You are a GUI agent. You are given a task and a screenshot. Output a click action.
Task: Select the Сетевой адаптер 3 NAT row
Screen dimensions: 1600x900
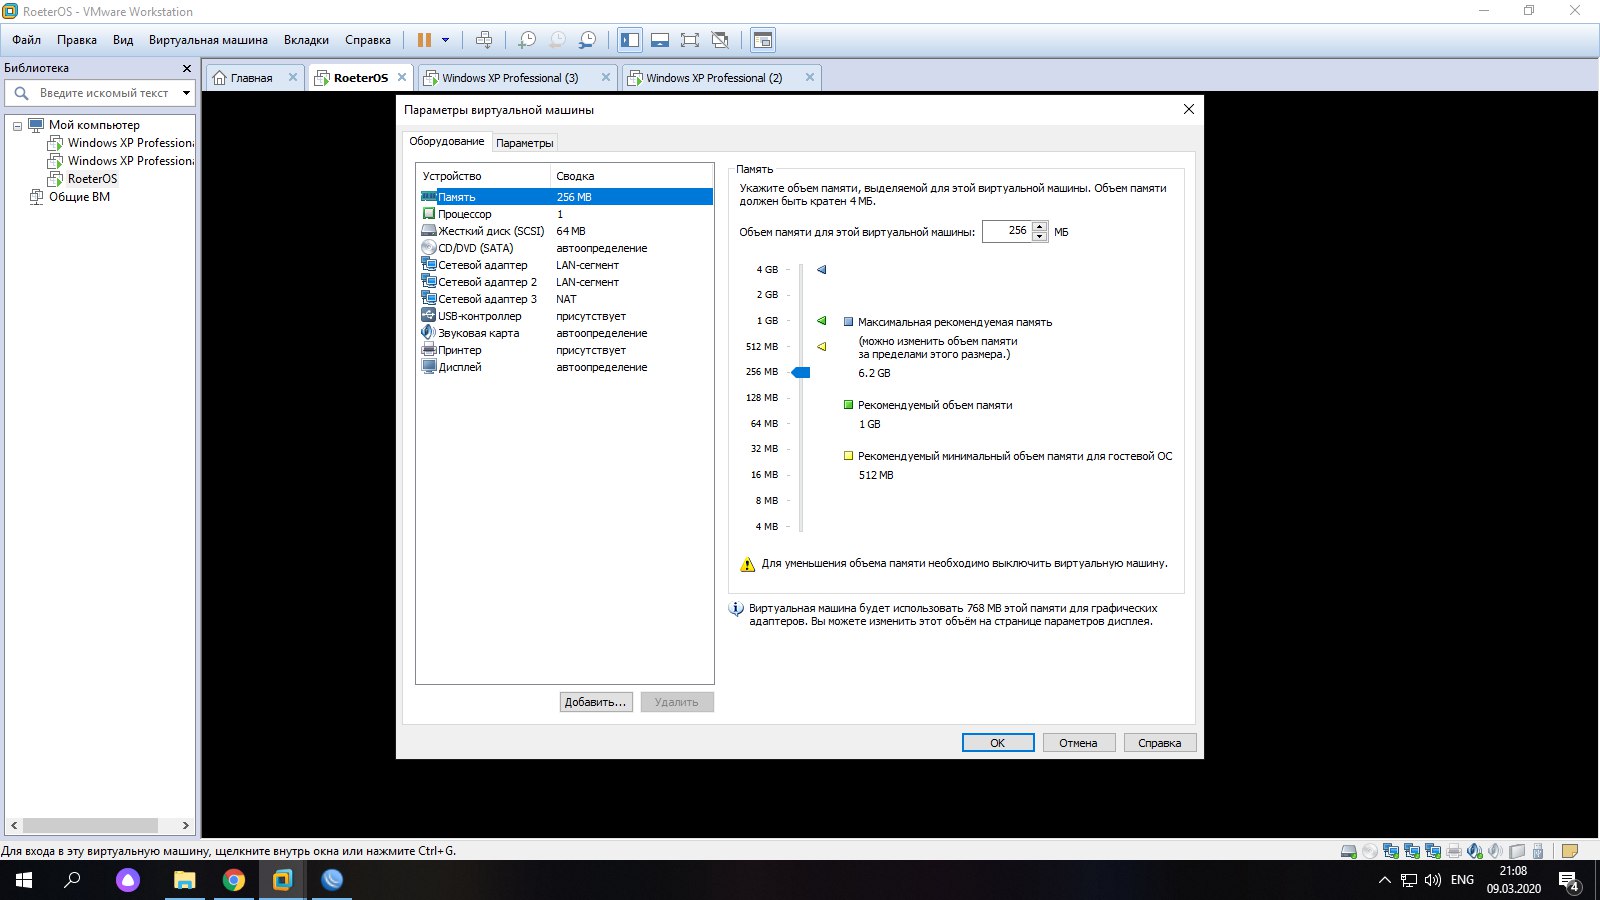tap(565, 299)
